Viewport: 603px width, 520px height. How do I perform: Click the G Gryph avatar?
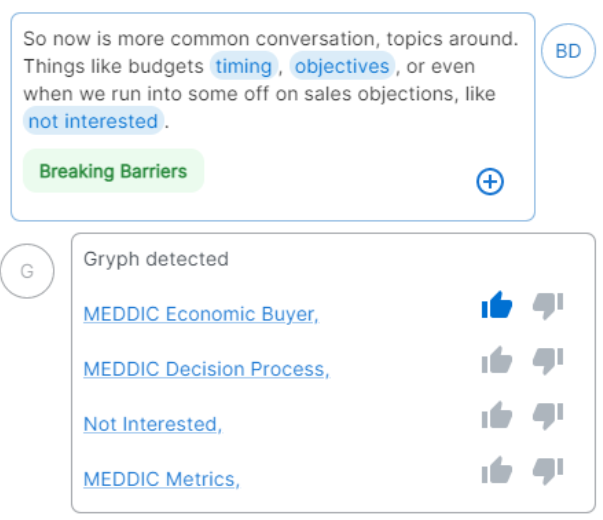coord(27,271)
